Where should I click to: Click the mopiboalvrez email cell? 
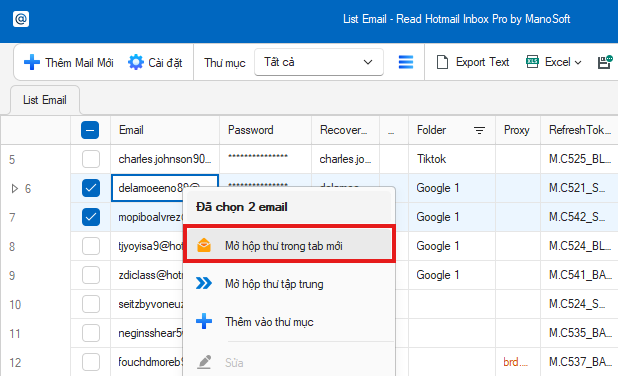pyautogui.click(x=147, y=217)
